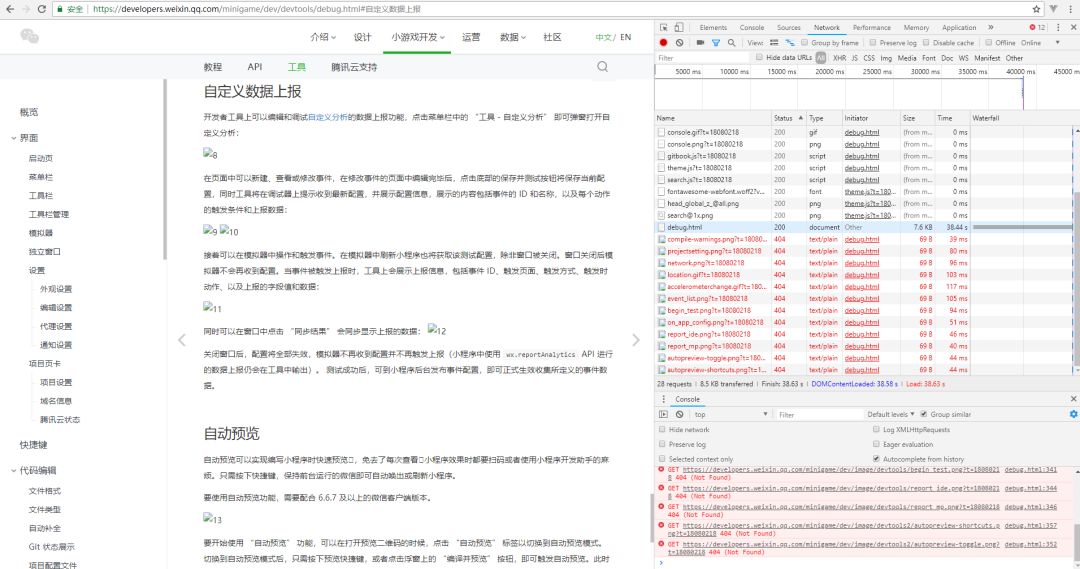Uncheck Group similar in the console
This screenshot has height=569, width=1080.
coord(924,414)
